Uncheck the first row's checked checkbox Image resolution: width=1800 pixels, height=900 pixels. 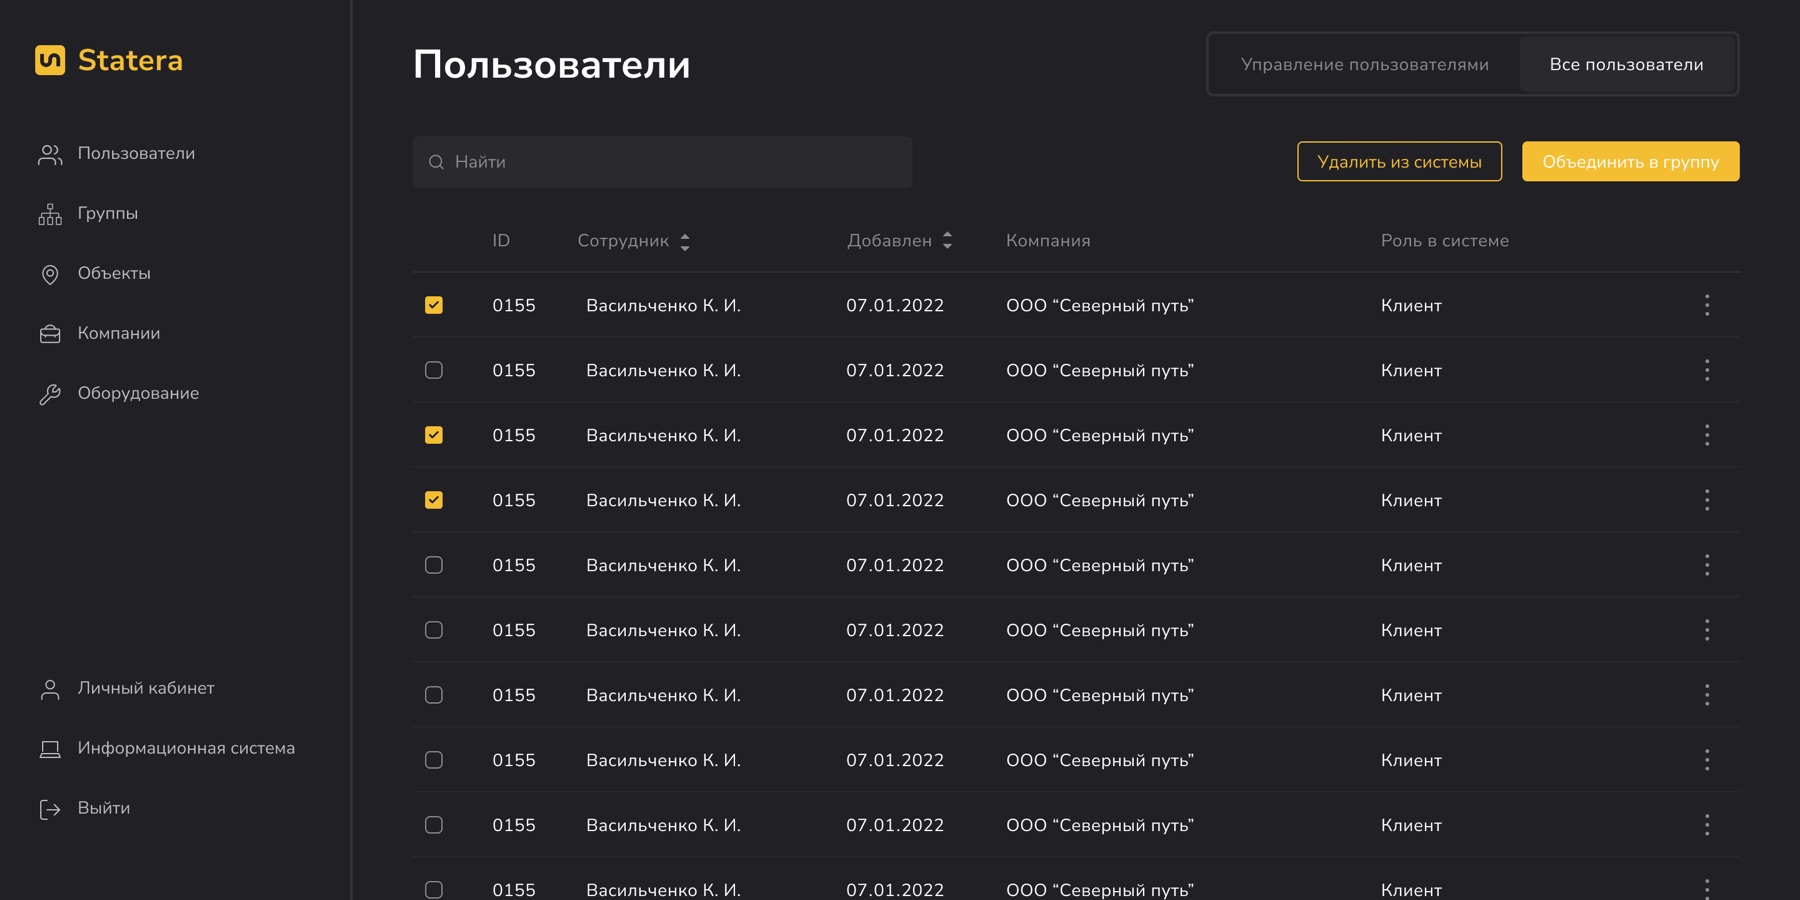(434, 305)
